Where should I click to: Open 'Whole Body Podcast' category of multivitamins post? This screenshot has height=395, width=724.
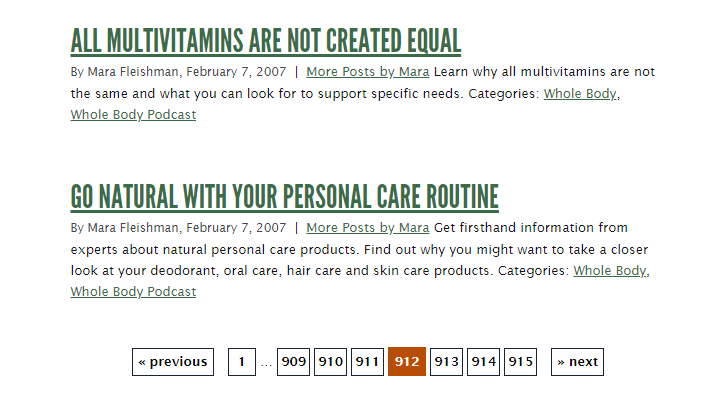(x=133, y=115)
